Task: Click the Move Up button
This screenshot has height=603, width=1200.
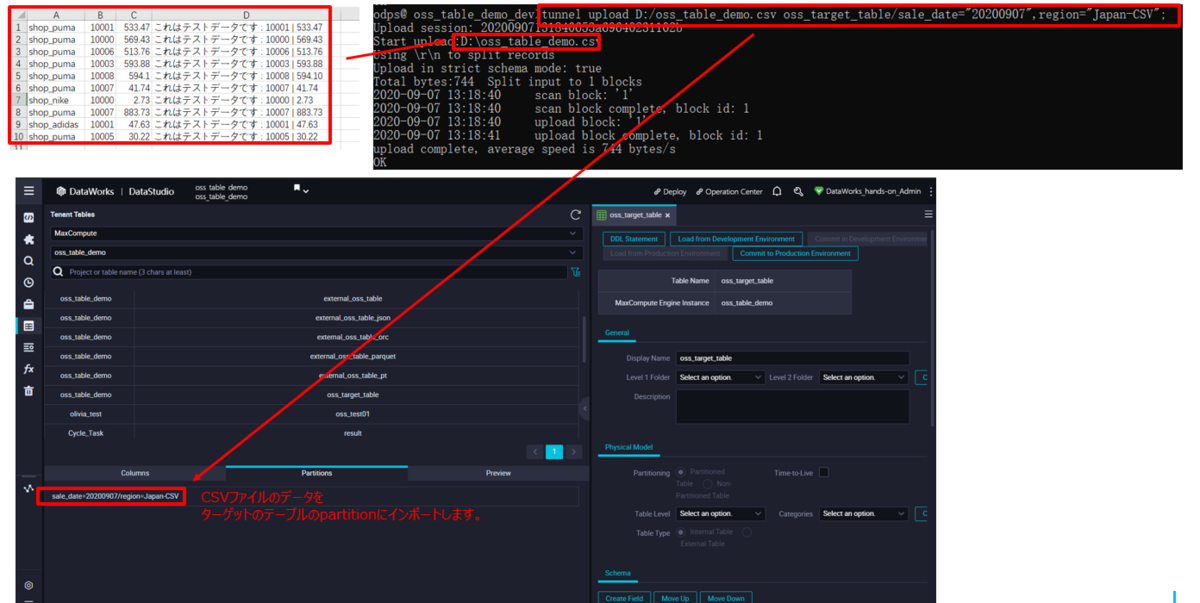Action: [675, 598]
